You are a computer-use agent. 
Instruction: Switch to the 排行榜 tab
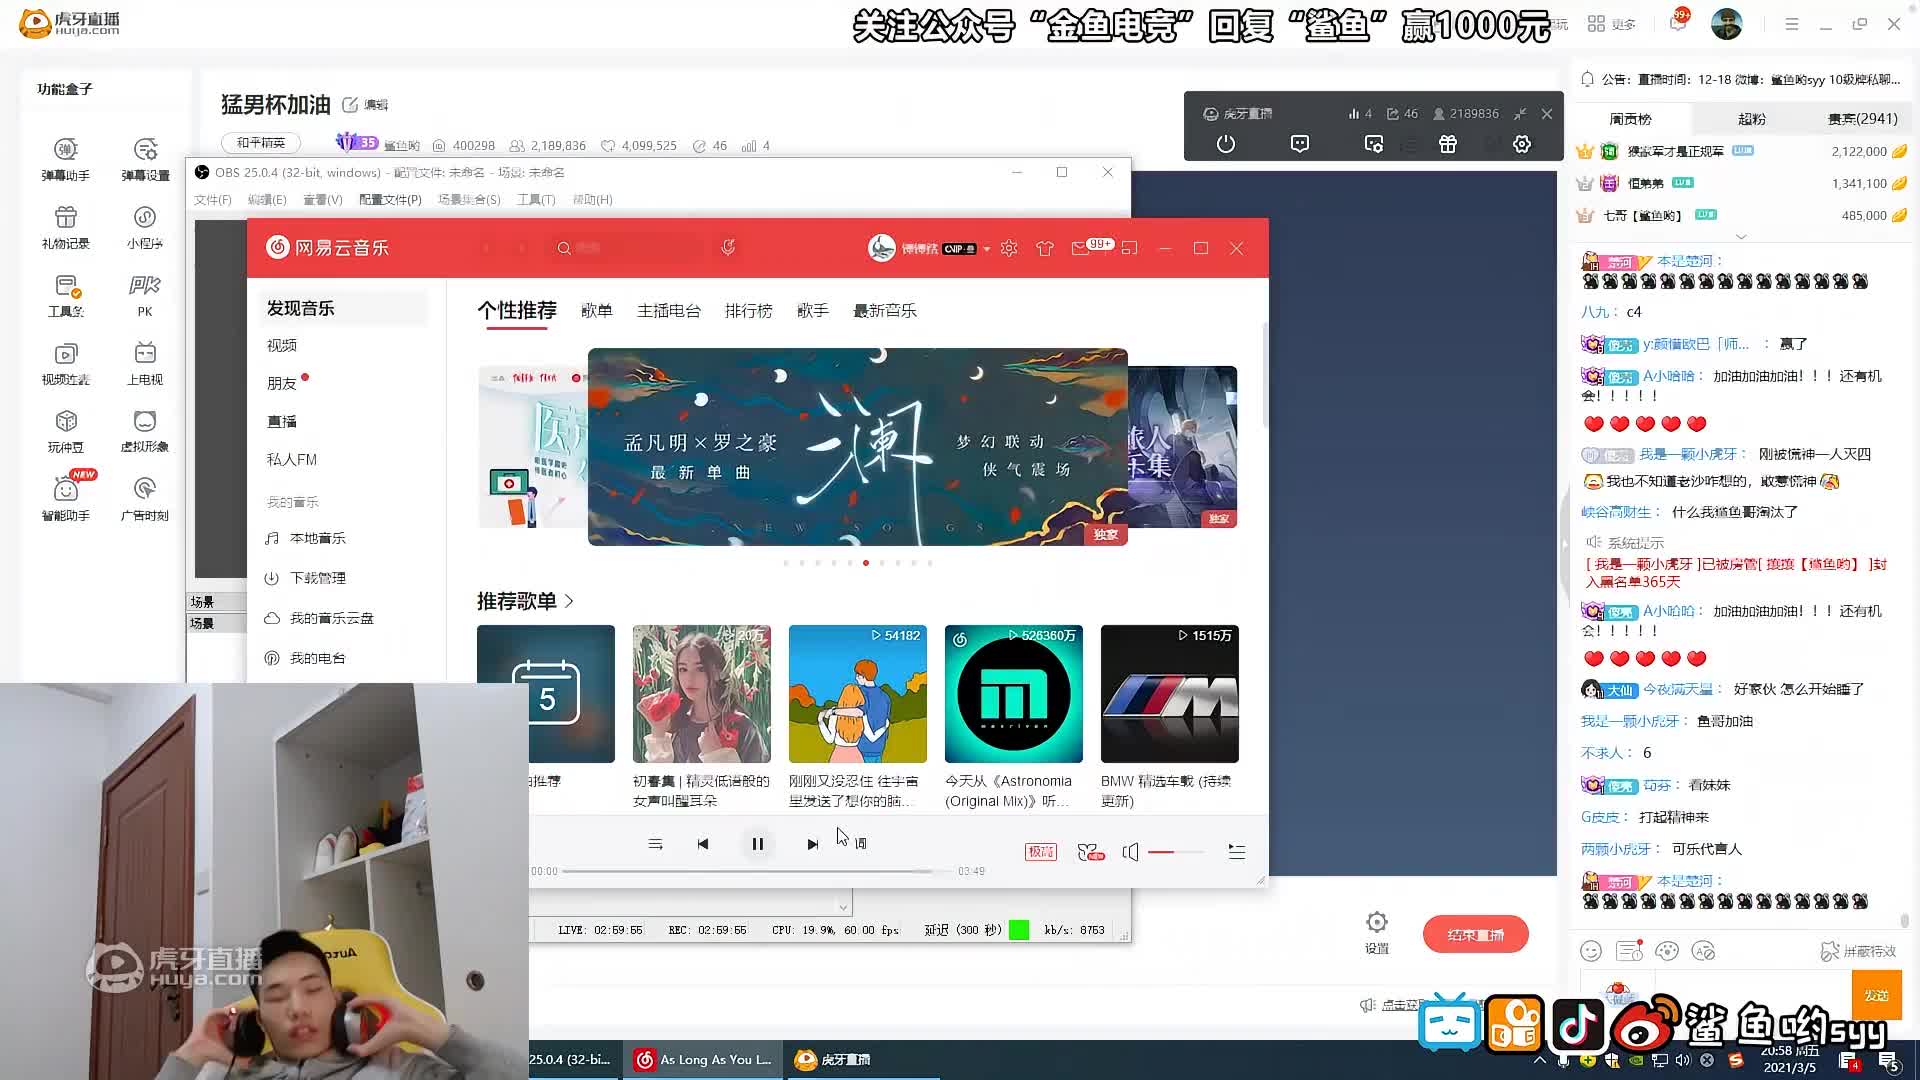coord(749,311)
